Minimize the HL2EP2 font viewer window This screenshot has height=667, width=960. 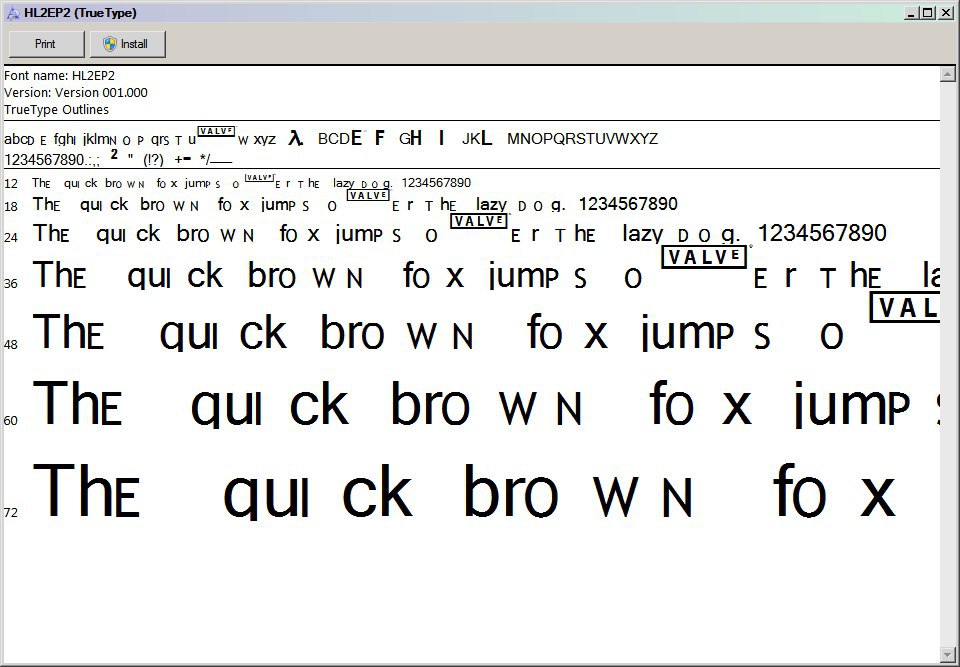click(912, 12)
